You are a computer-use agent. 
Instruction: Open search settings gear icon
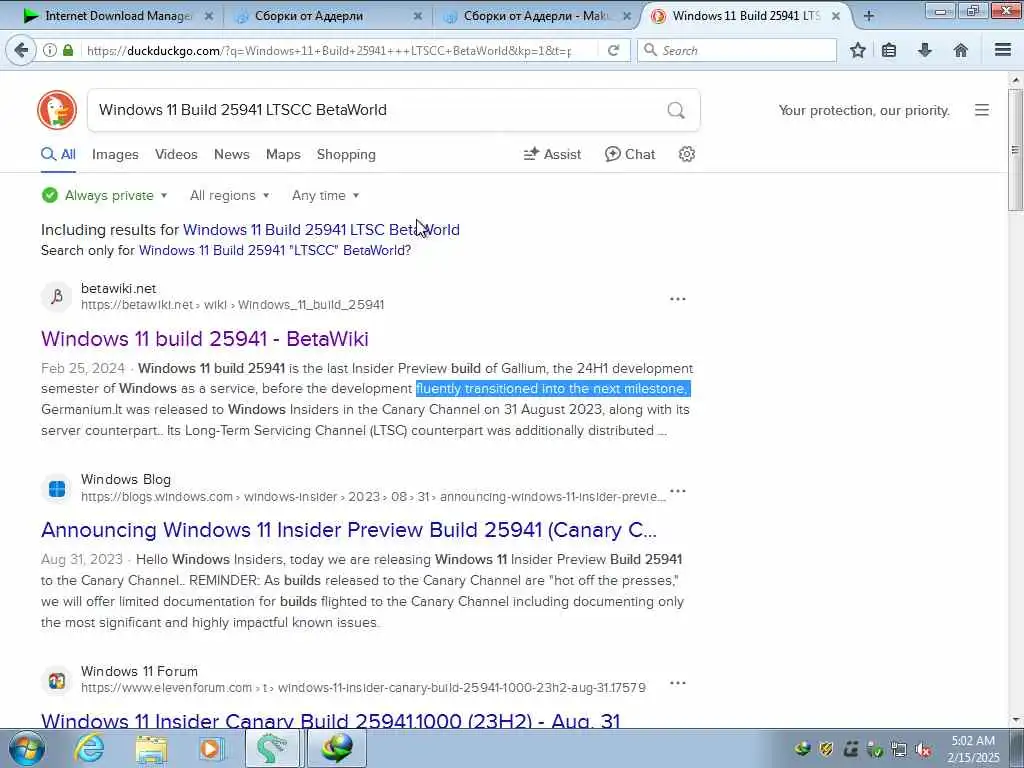click(686, 154)
